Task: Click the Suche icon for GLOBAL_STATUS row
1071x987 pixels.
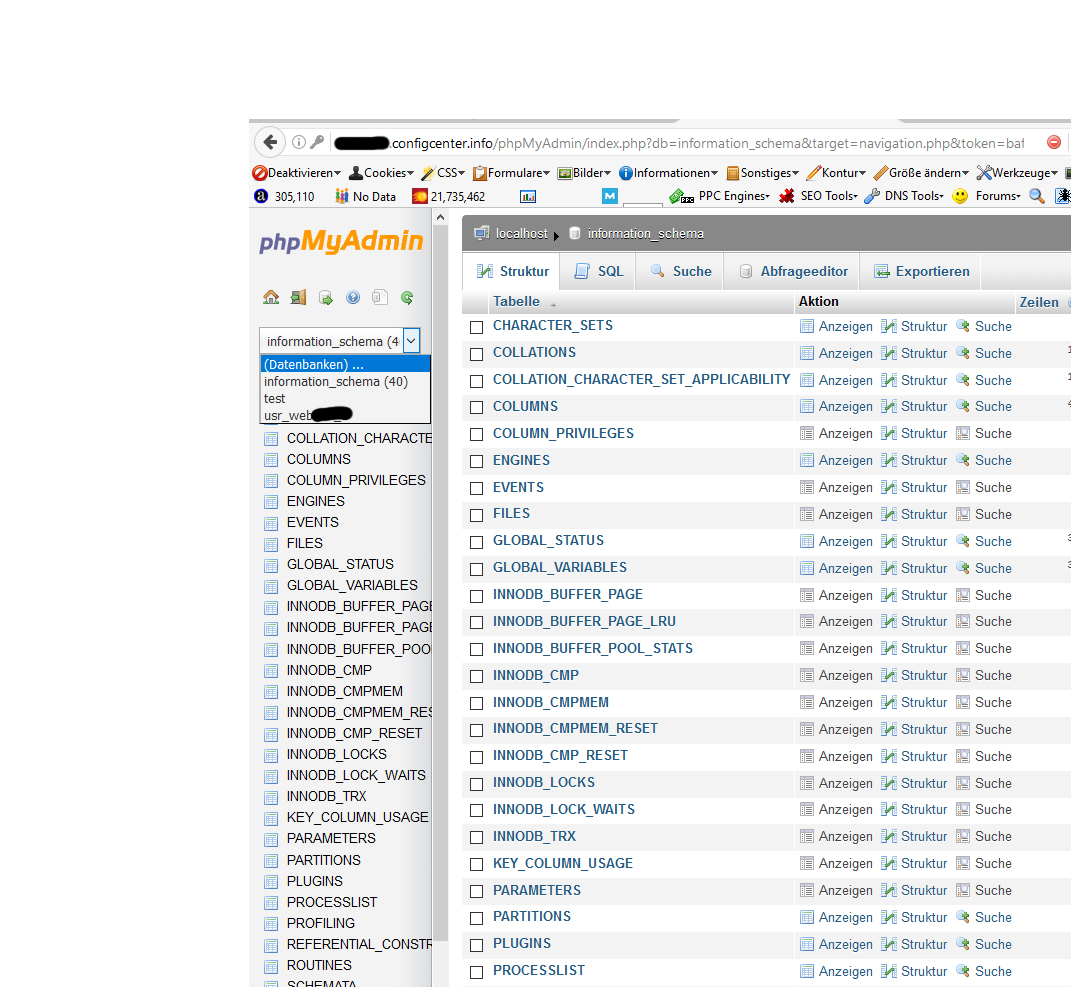Action: coord(963,540)
